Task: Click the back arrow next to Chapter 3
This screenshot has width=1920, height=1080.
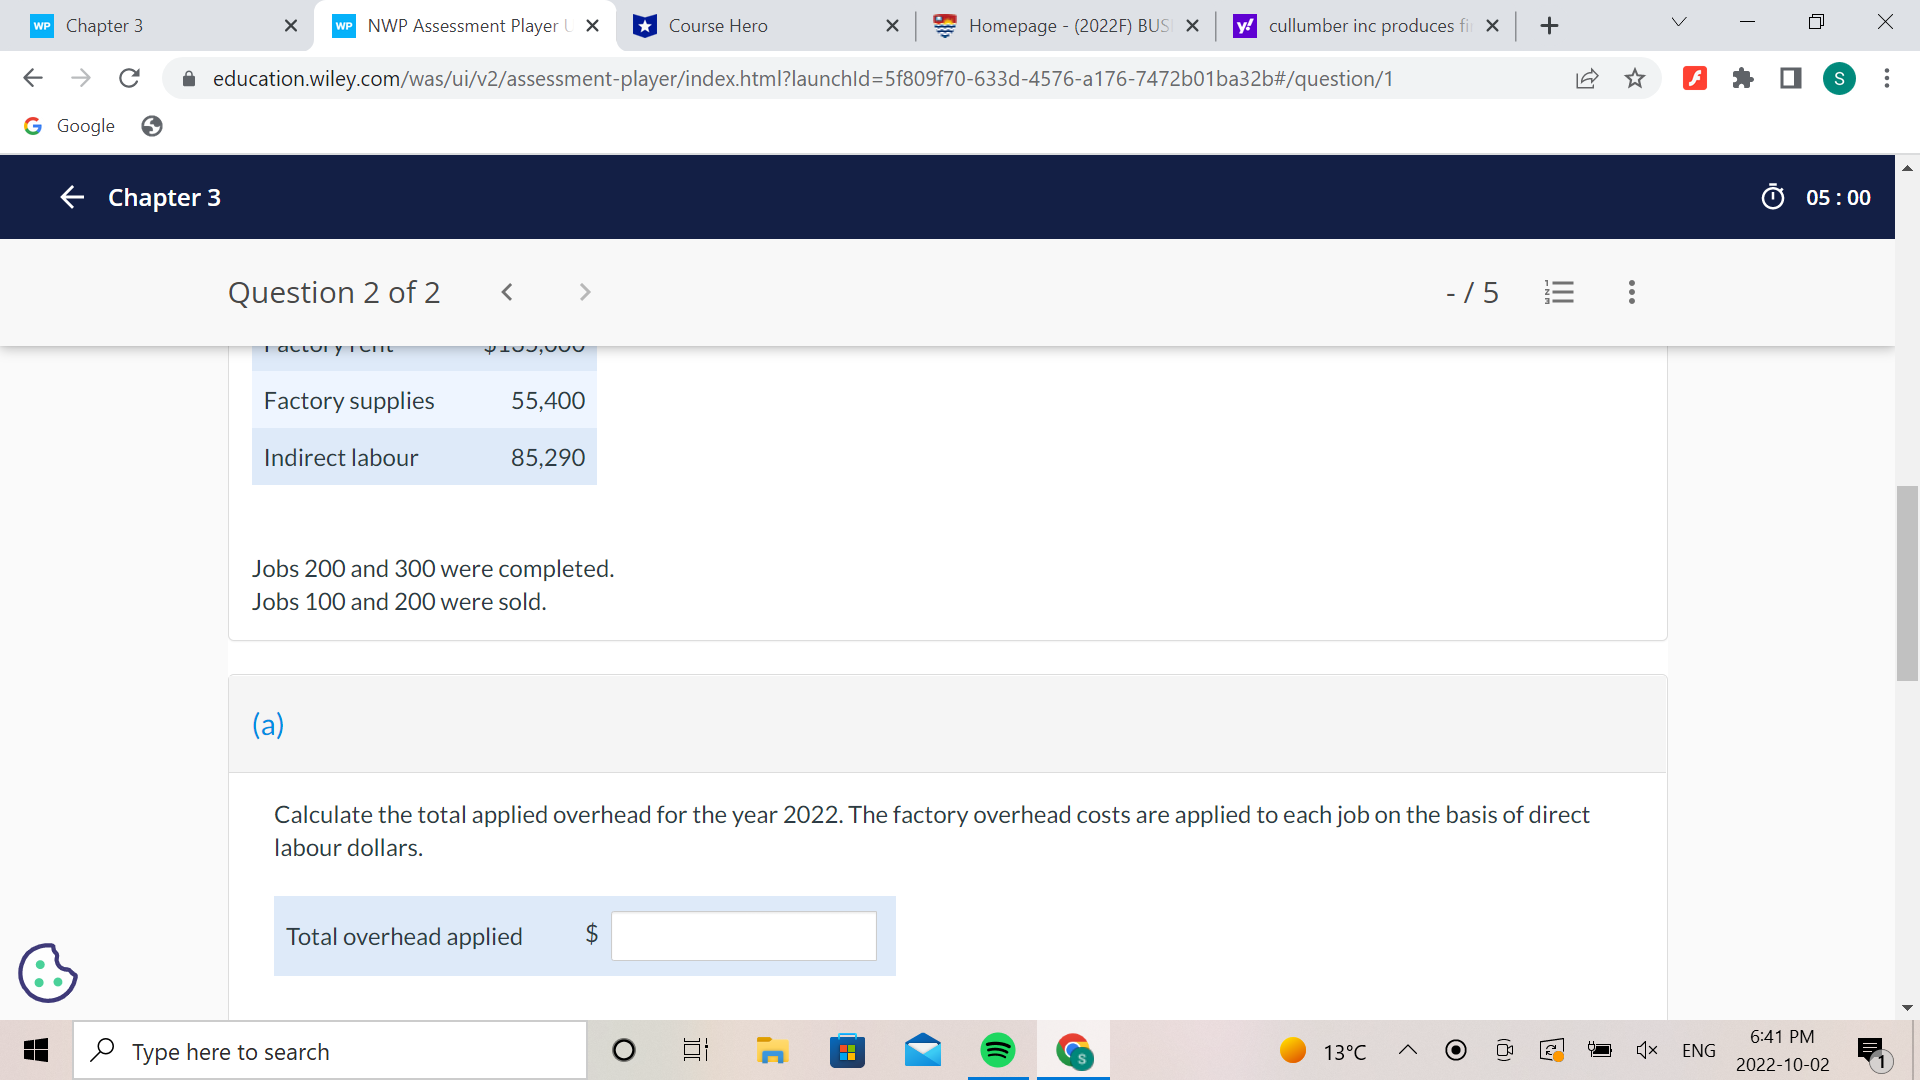Action: click(x=72, y=197)
